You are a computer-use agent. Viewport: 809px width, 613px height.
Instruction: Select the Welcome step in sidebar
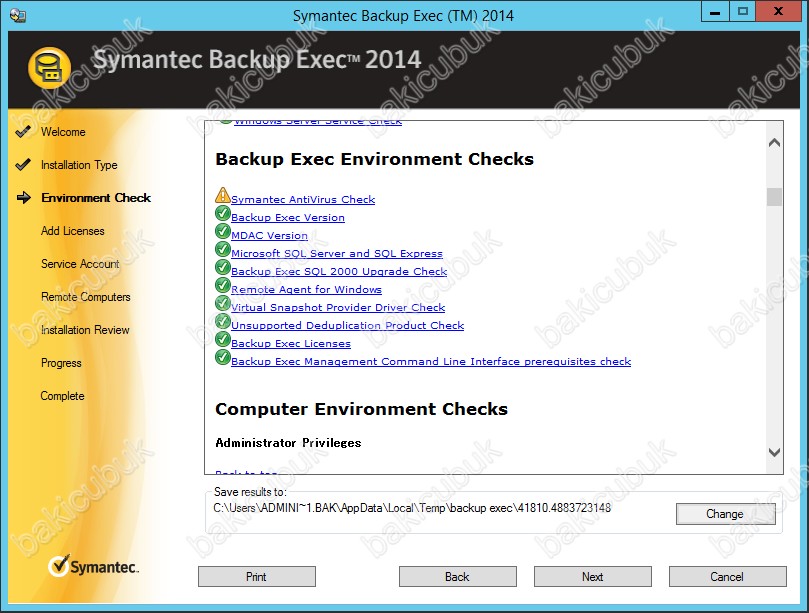tap(63, 132)
